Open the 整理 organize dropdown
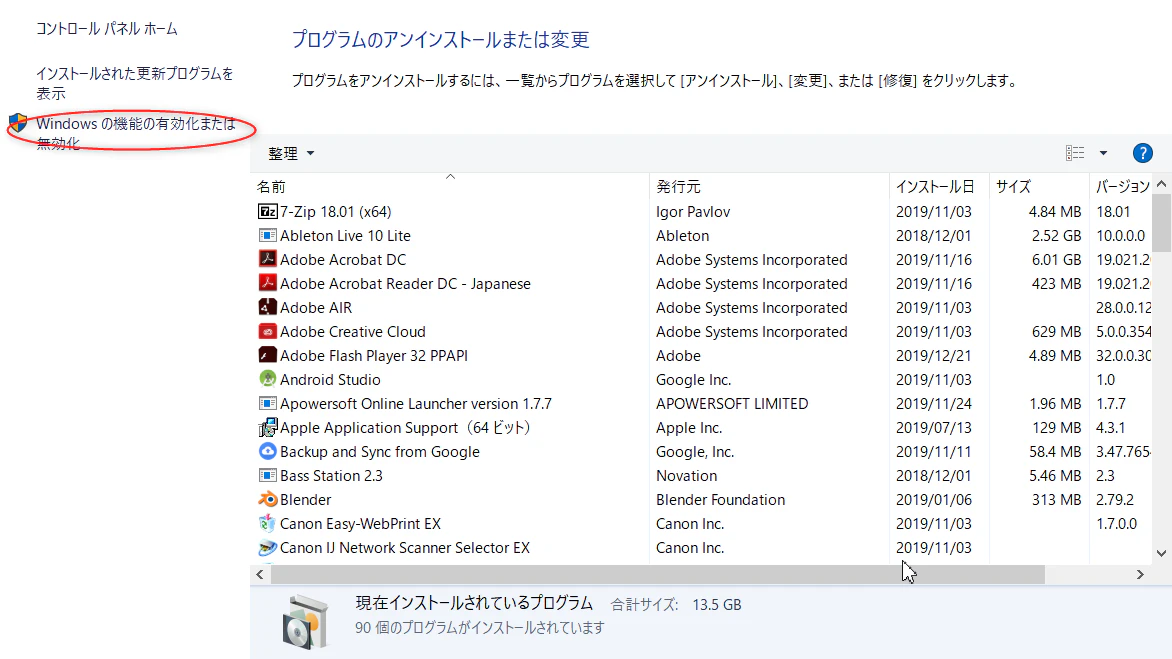Viewport: 1172px width, 659px height. pyautogui.click(x=291, y=153)
